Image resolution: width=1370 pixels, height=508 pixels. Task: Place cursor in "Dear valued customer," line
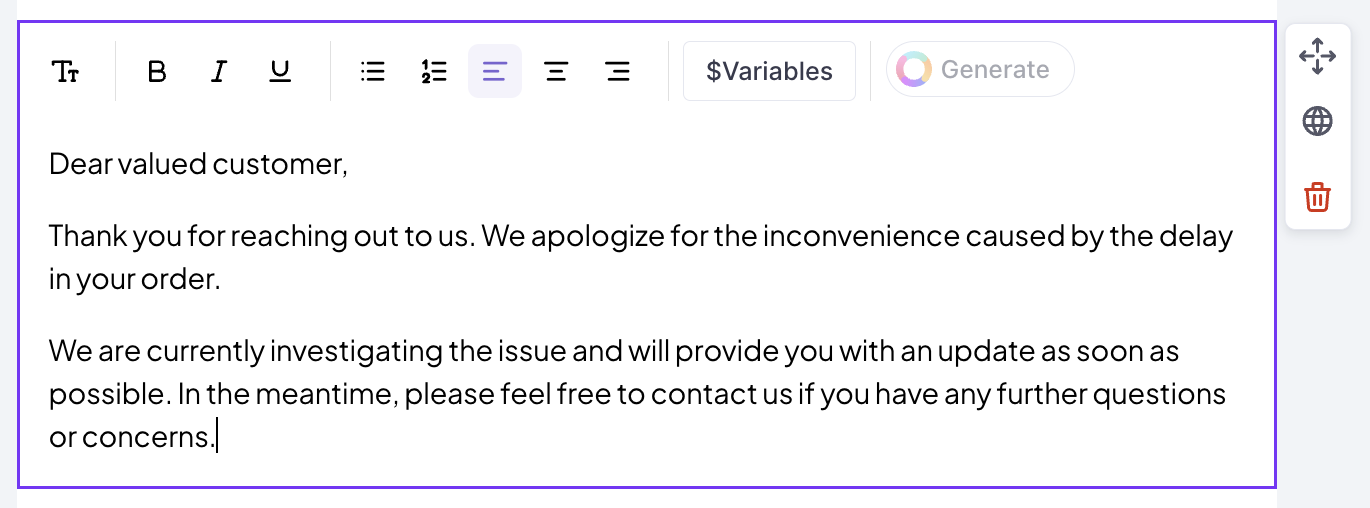[x=198, y=164]
